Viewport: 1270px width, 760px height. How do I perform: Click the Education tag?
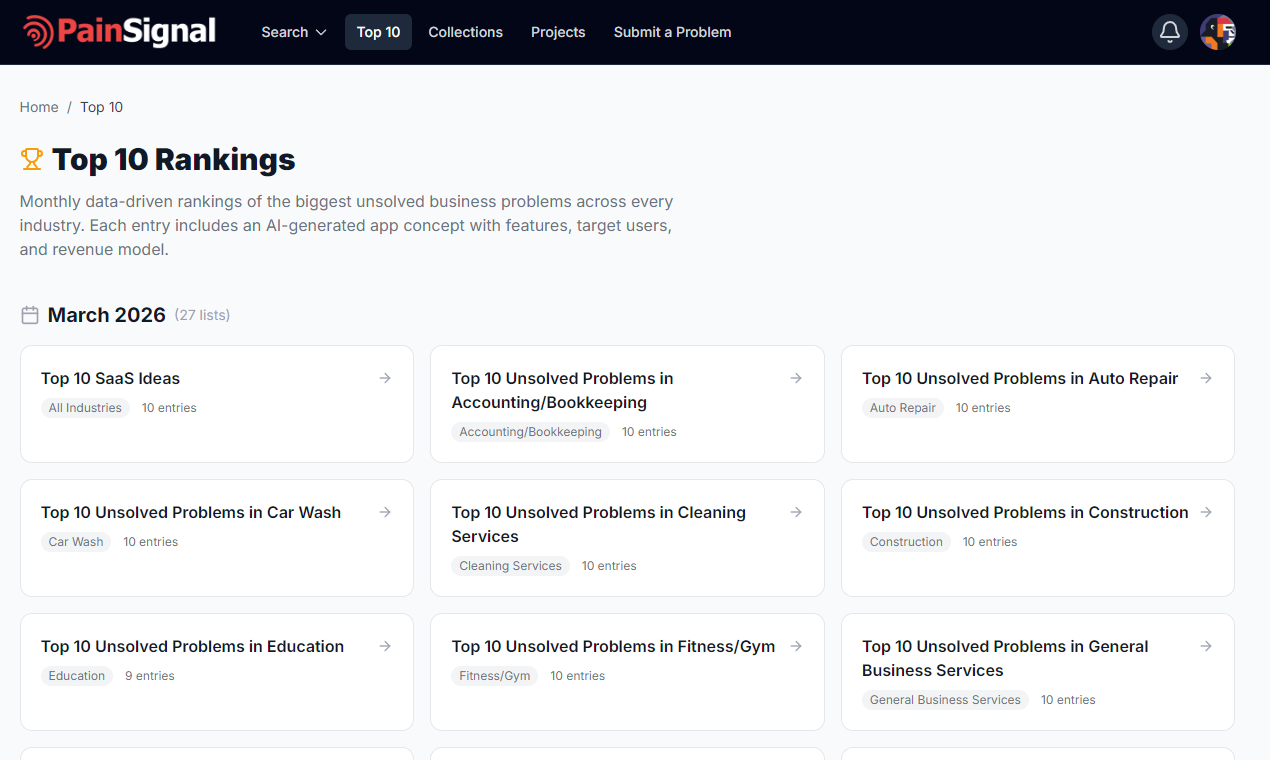(77, 676)
